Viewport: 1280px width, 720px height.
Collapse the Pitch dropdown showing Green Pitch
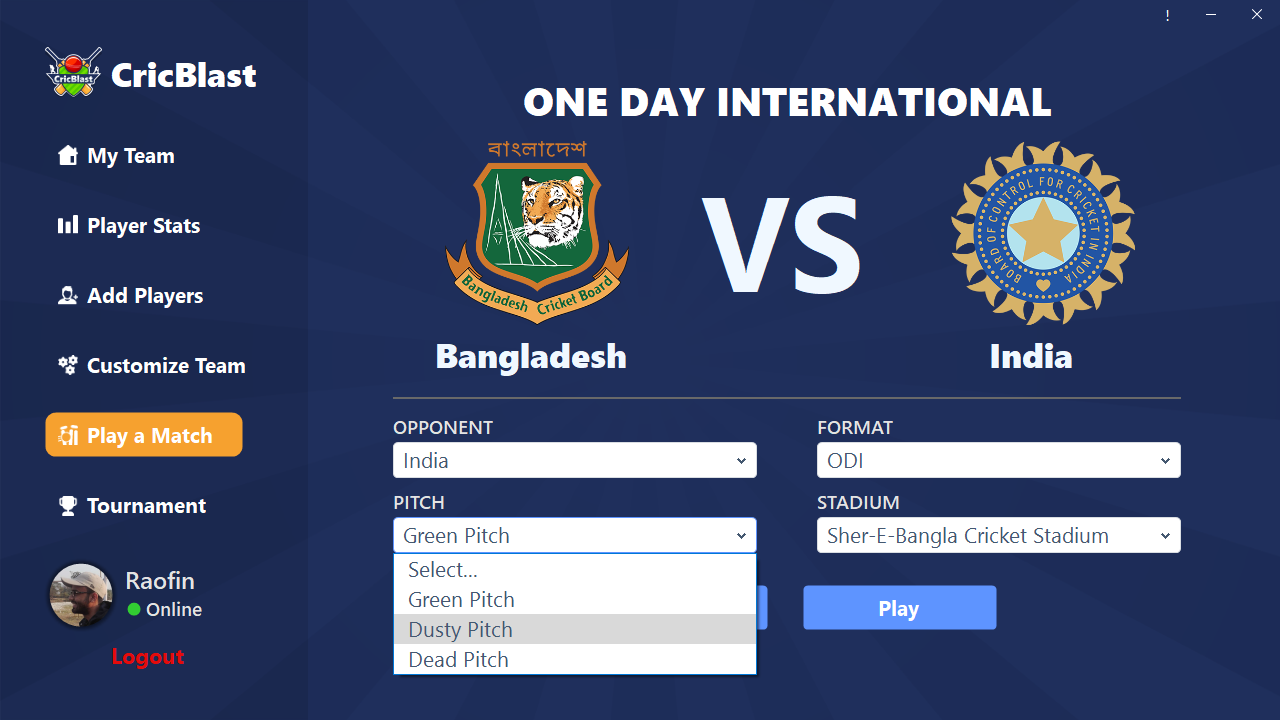575,535
